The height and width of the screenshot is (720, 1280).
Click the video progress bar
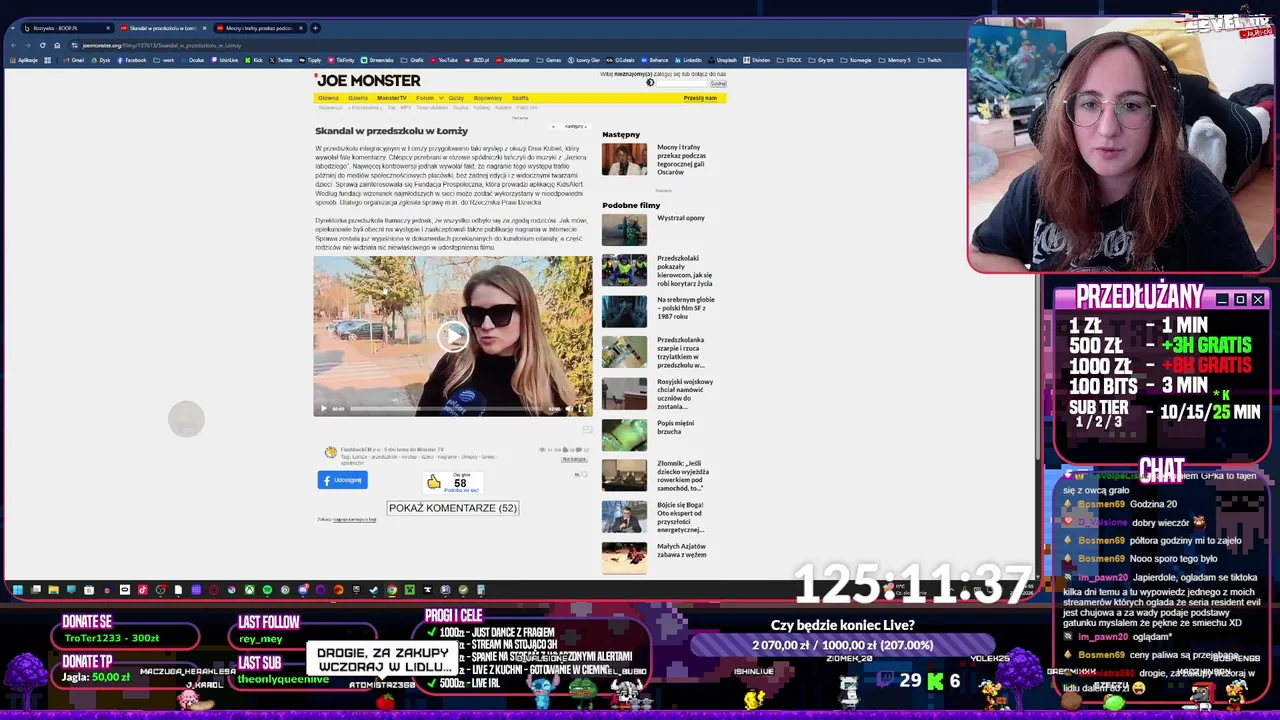(446, 408)
